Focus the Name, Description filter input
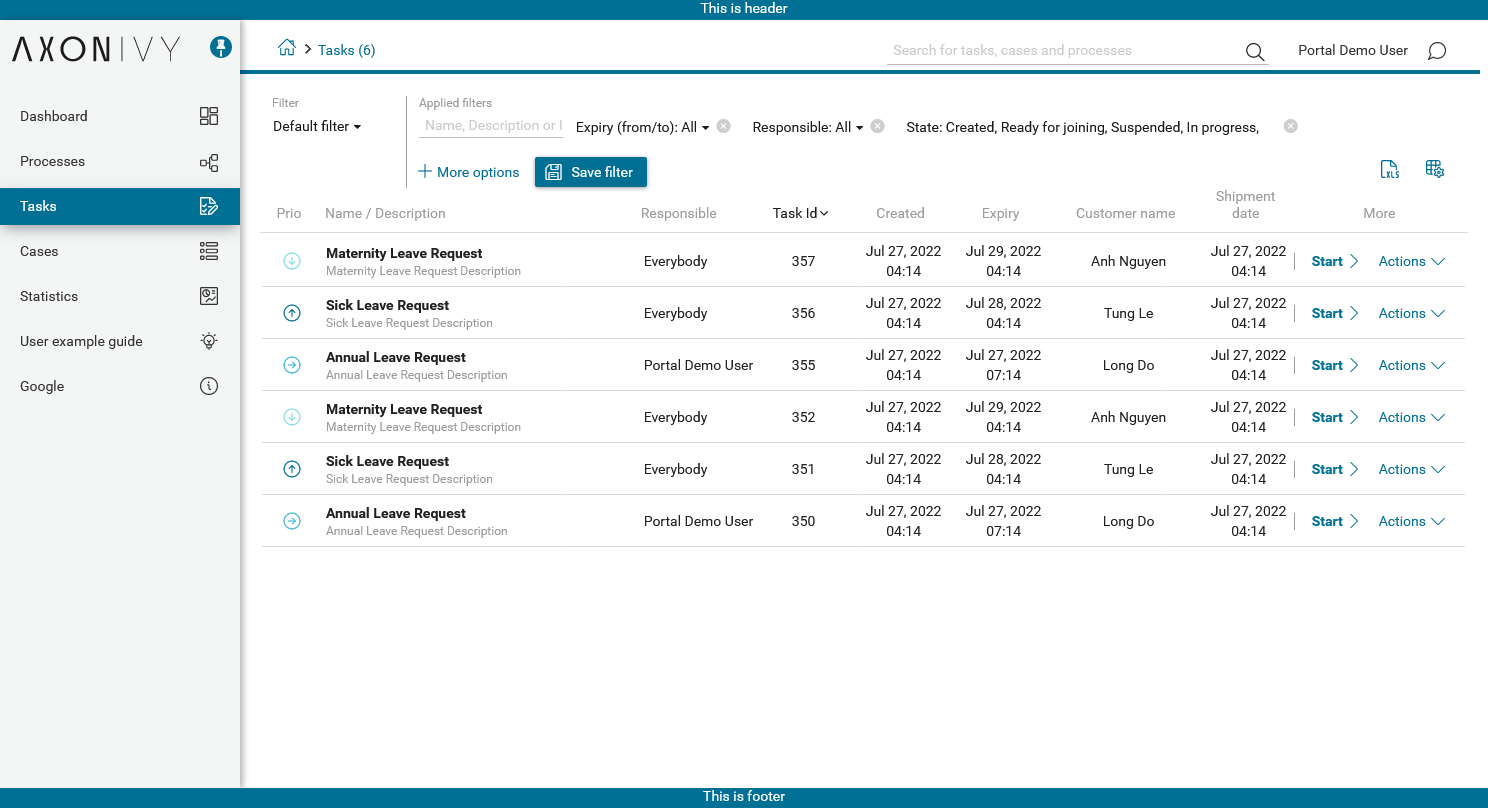This screenshot has height=808, width=1488. coord(491,126)
